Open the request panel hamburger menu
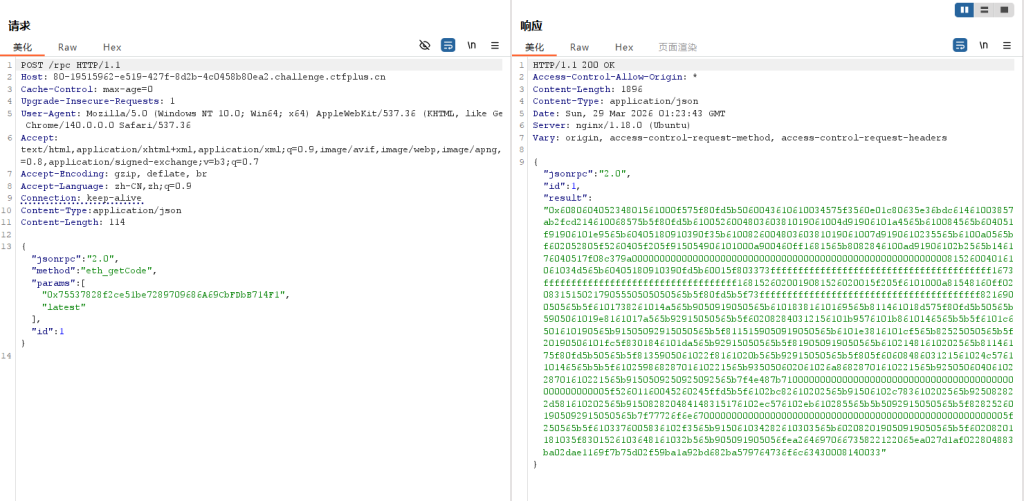This screenshot has width=1024, height=501. [495, 46]
